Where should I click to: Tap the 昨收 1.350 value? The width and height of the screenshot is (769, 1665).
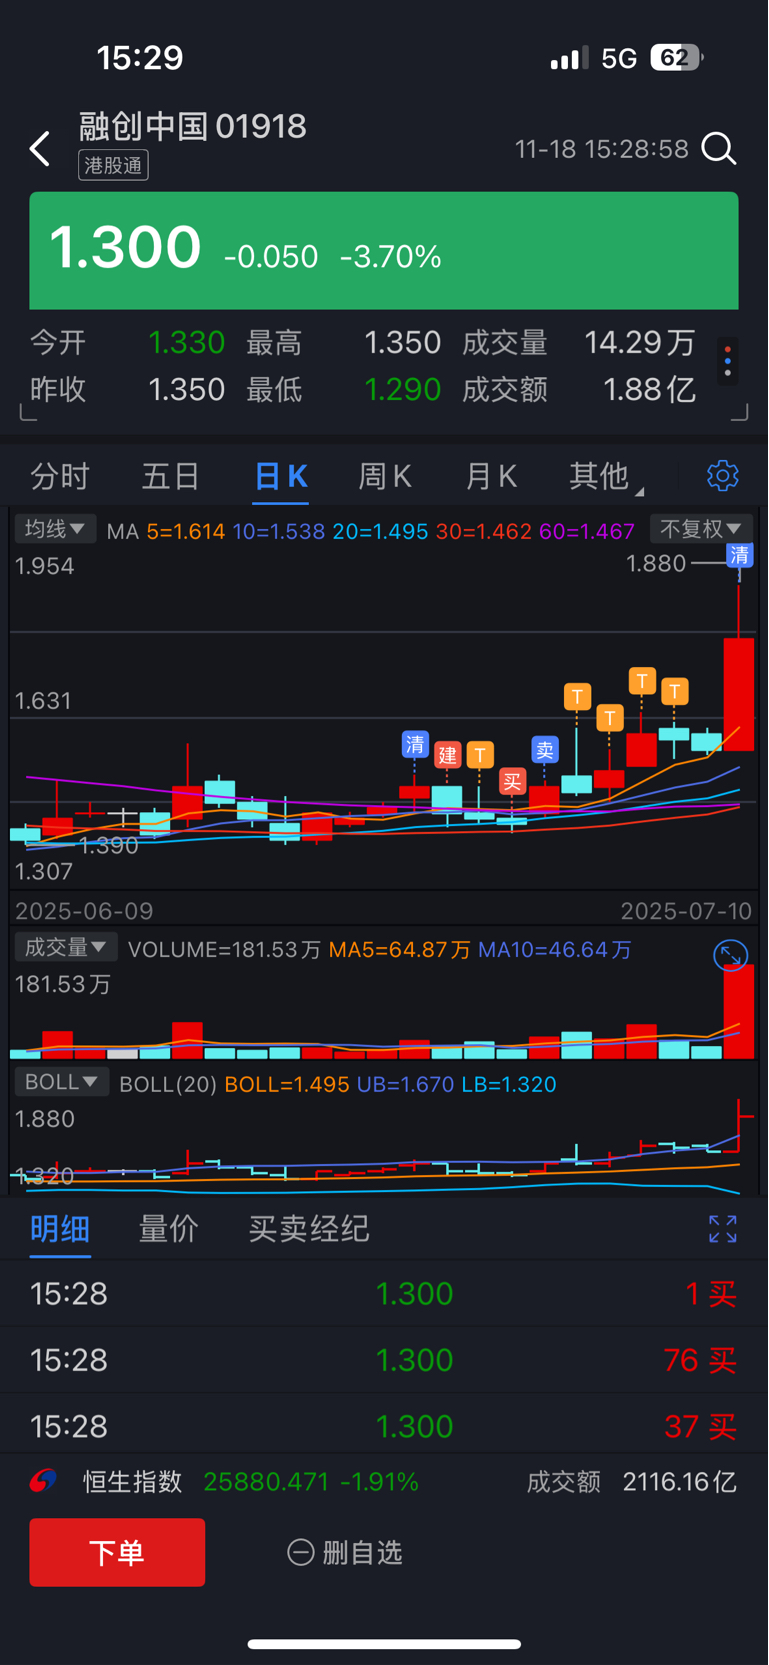point(187,389)
